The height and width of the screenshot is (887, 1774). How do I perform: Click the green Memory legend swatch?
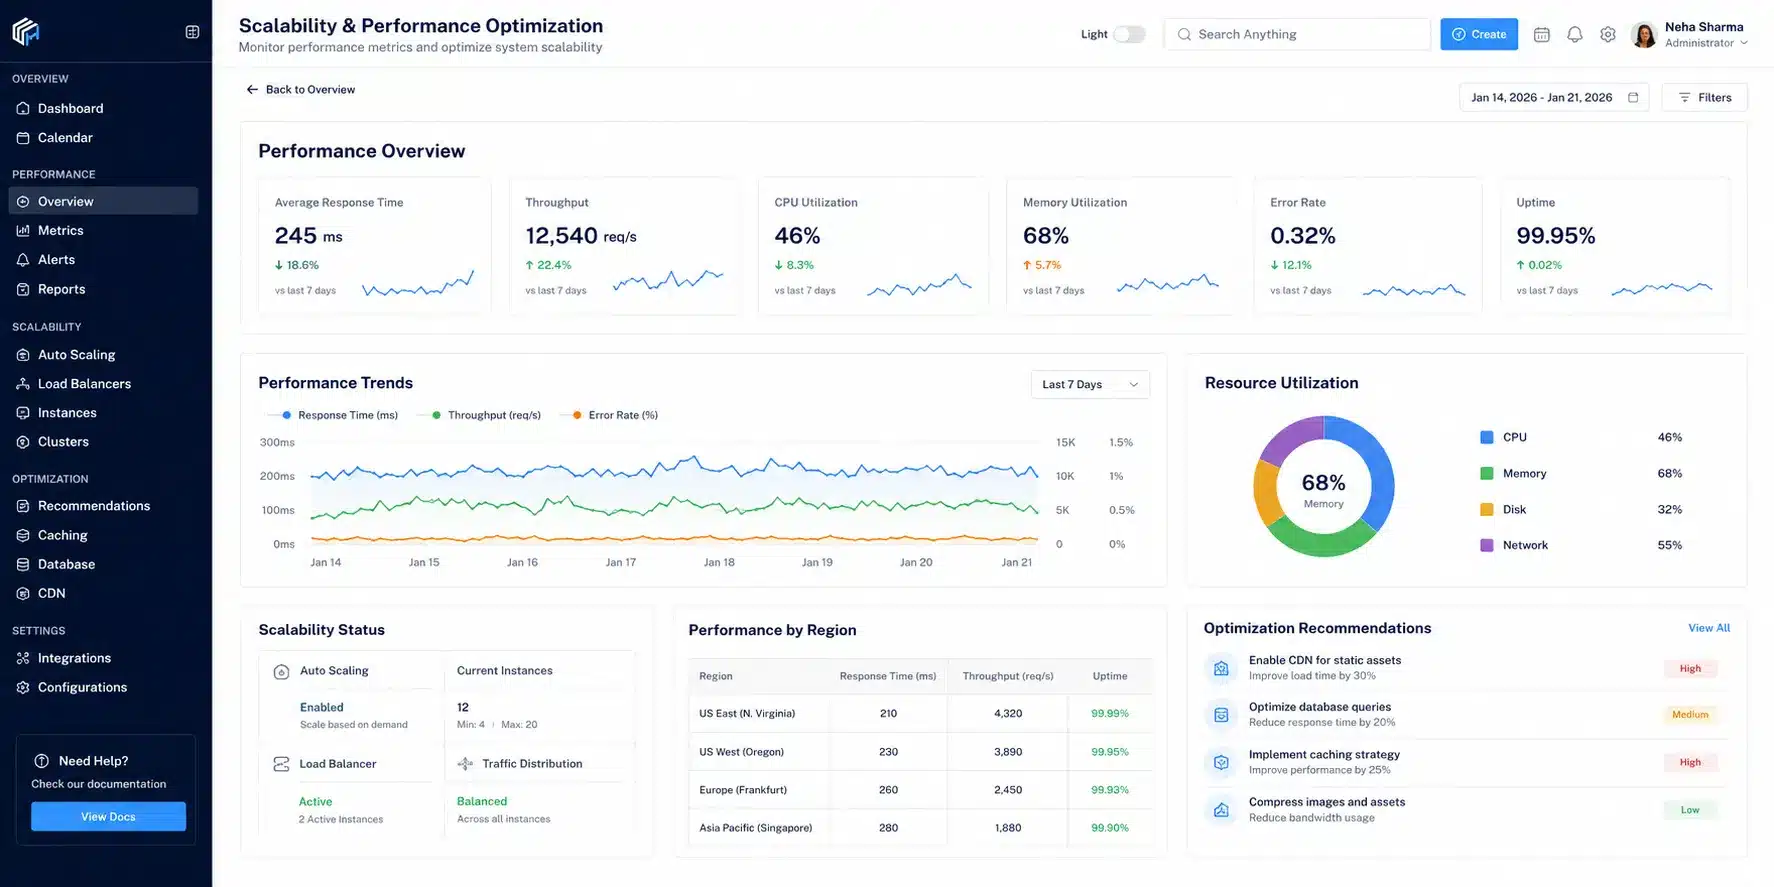coord(1486,473)
